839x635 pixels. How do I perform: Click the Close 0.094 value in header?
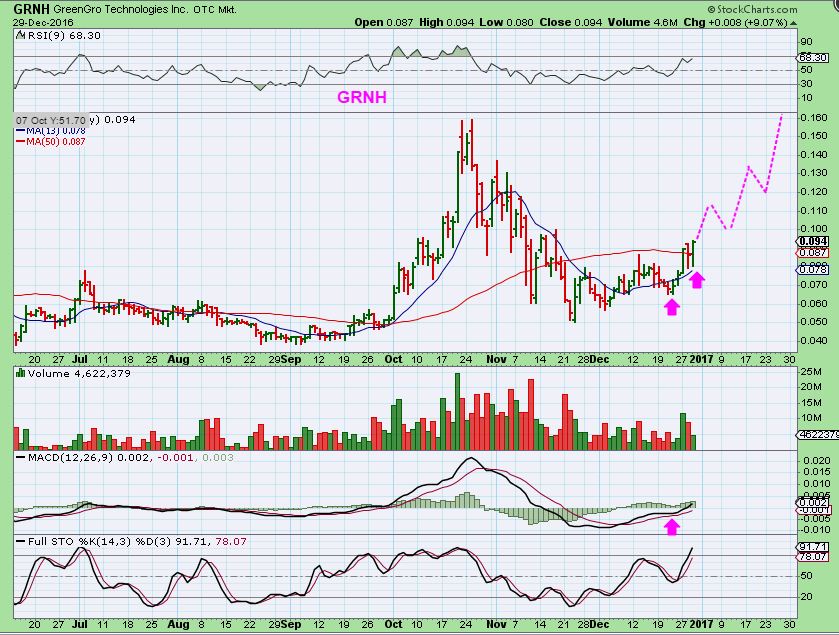pos(570,22)
